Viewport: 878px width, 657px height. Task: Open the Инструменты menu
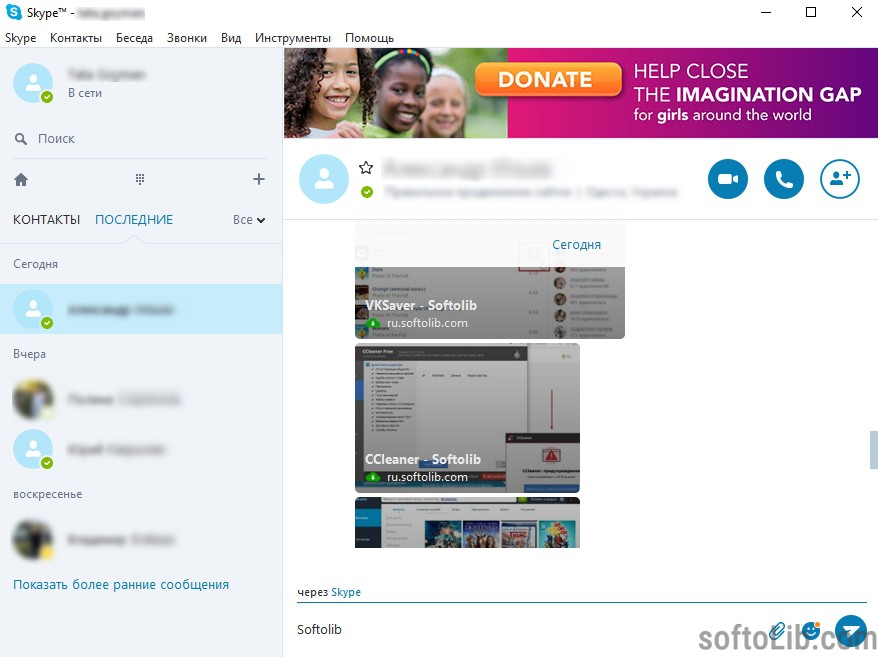[x=293, y=38]
